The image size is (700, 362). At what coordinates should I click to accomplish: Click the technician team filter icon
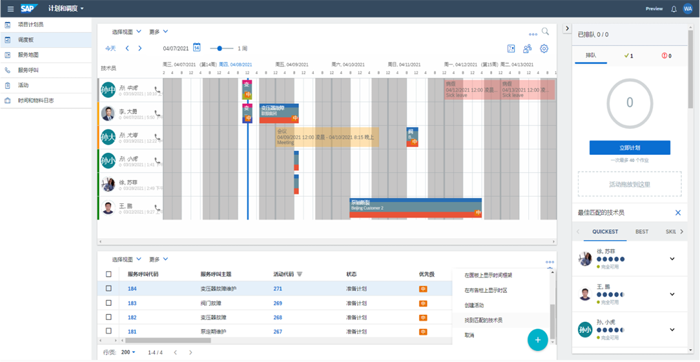coord(528,49)
